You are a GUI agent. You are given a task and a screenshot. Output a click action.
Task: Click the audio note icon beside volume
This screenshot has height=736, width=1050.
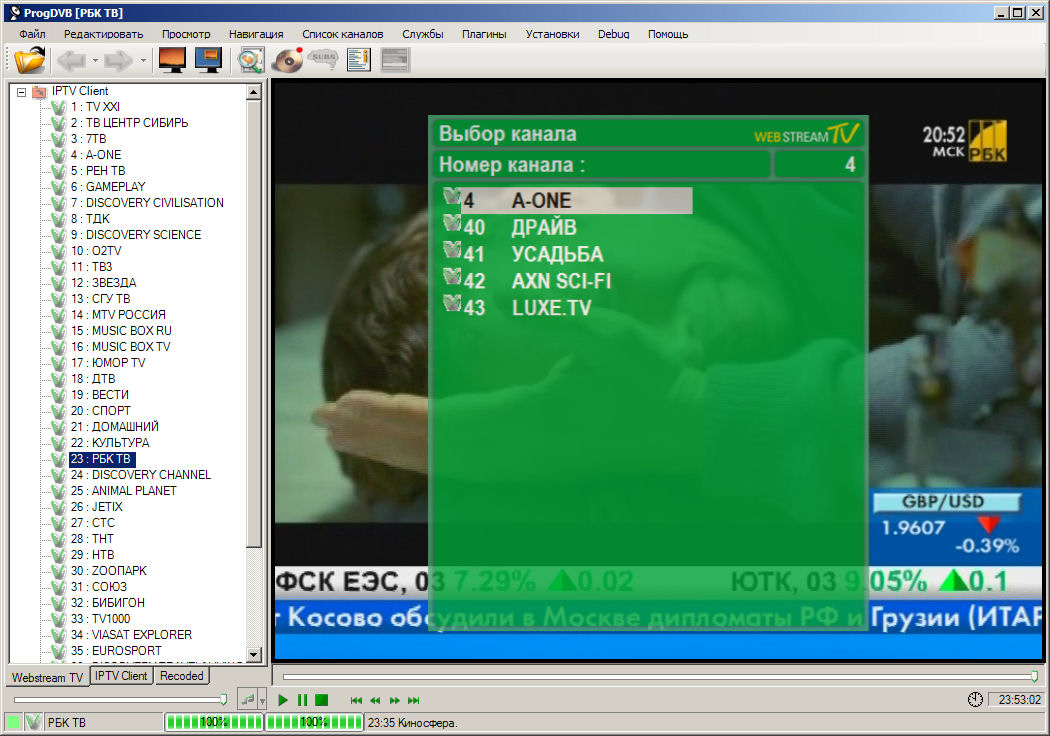248,700
